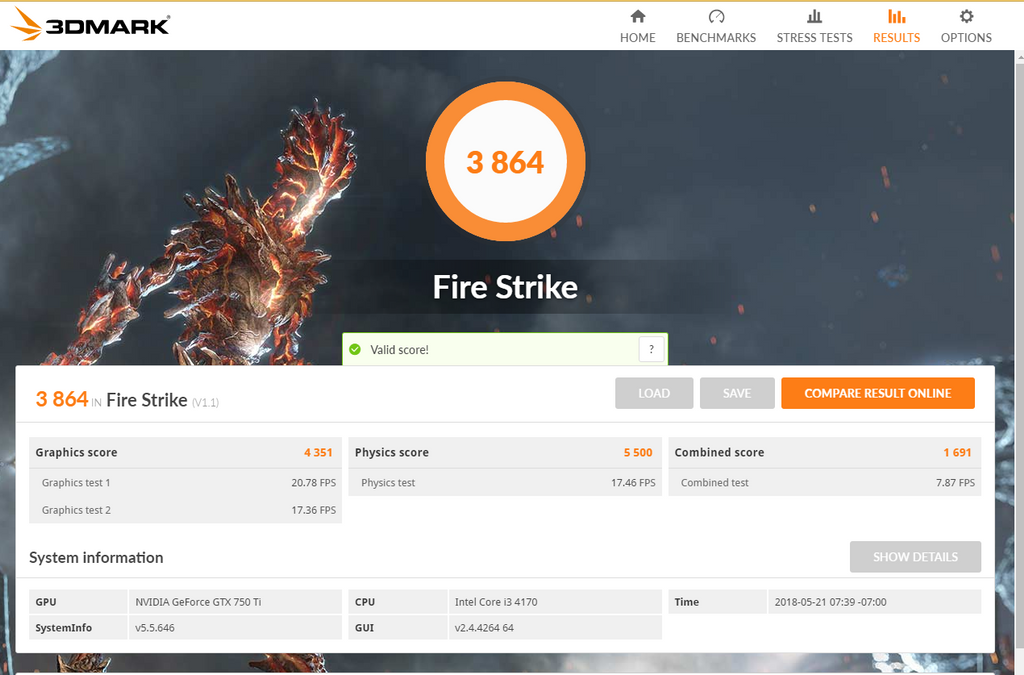Select the Graphics test 1 row
Viewport: 1024px width, 675px height.
pyautogui.click(x=185, y=482)
